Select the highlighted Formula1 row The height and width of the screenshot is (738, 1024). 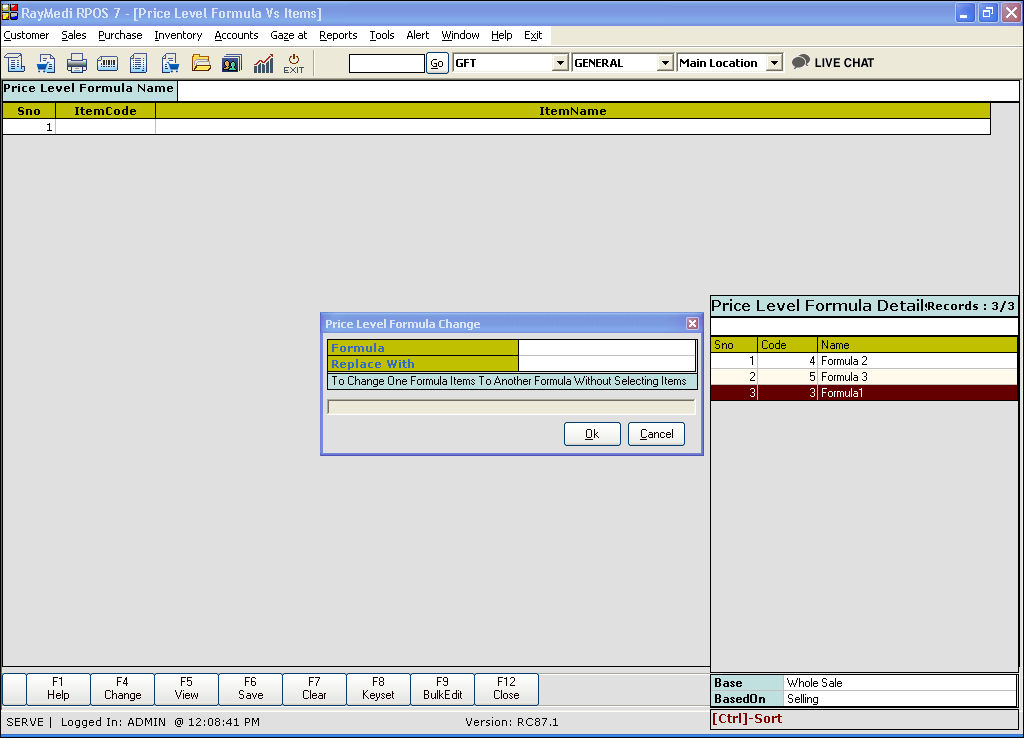click(x=864, y=393)
